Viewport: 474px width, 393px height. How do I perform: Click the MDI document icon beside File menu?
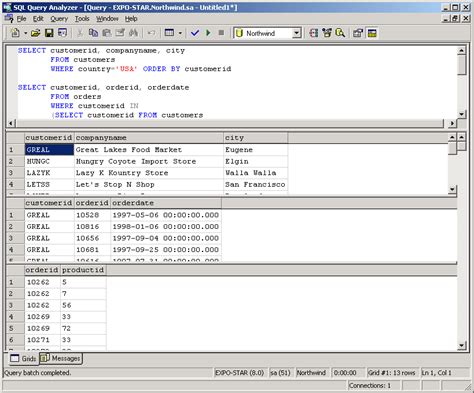tap(9, 18)
